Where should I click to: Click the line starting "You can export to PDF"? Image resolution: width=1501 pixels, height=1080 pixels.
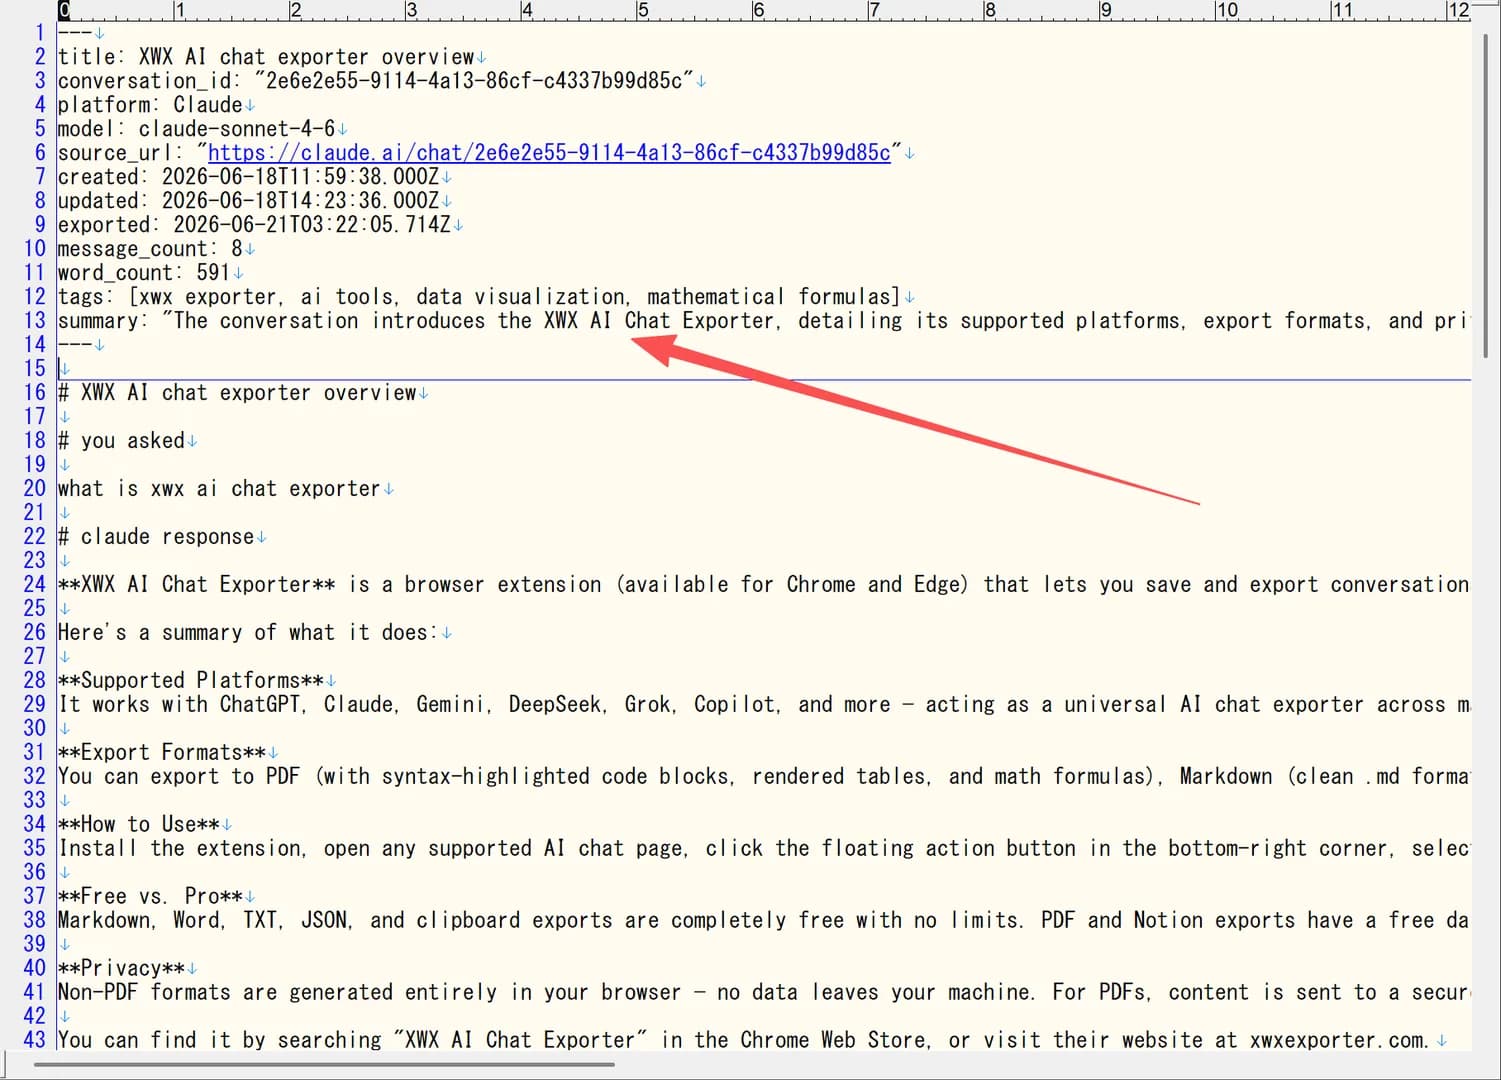pyautogui.click(x=763, y=777)
